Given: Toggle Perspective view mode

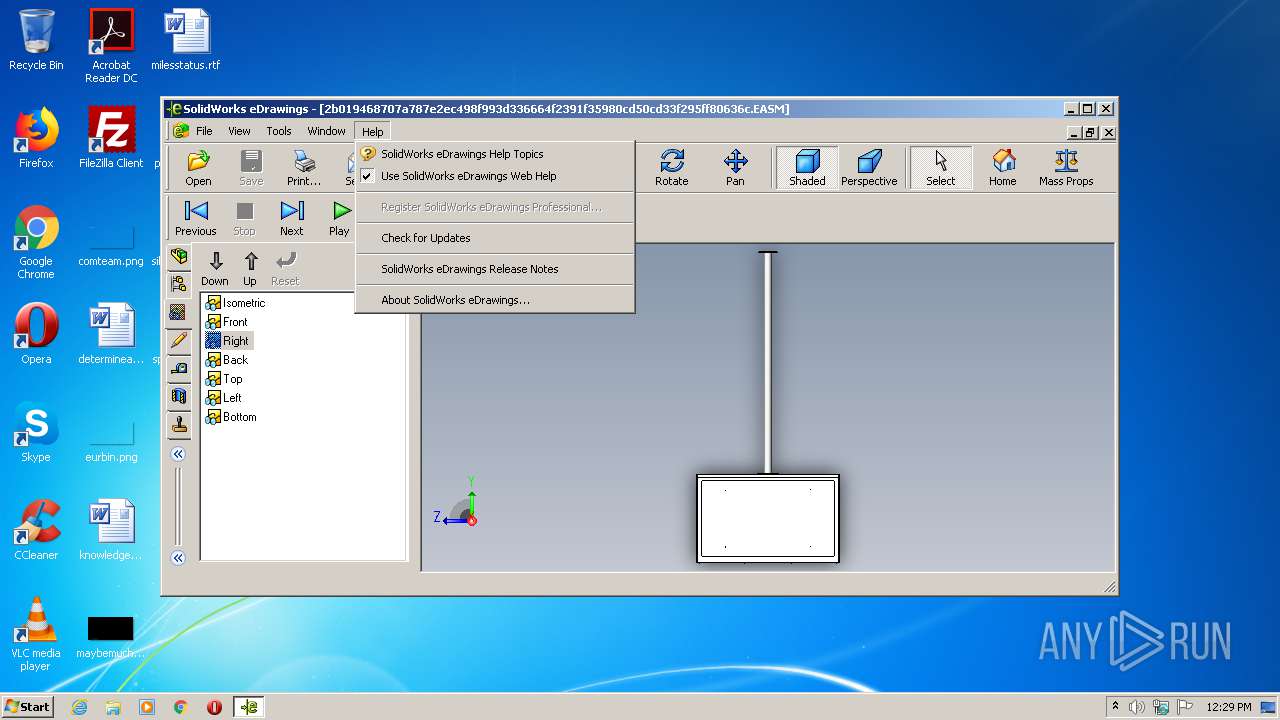Looking at the screenshot, I should pos(869,168).
